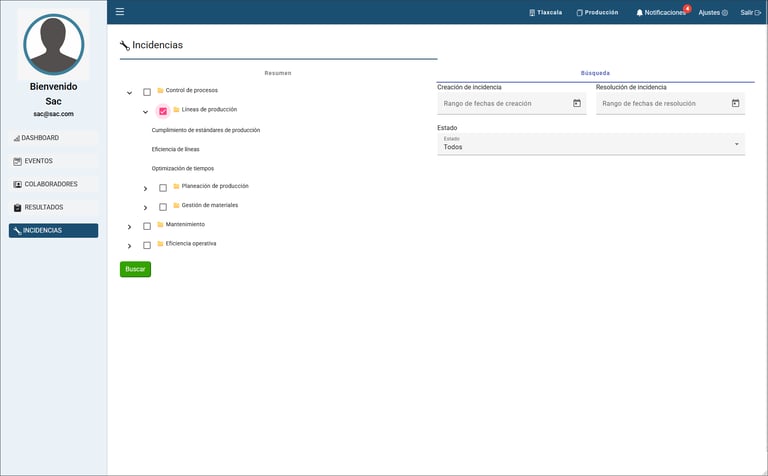
Task: Click the green Buscar button
Action: point(135,269)
